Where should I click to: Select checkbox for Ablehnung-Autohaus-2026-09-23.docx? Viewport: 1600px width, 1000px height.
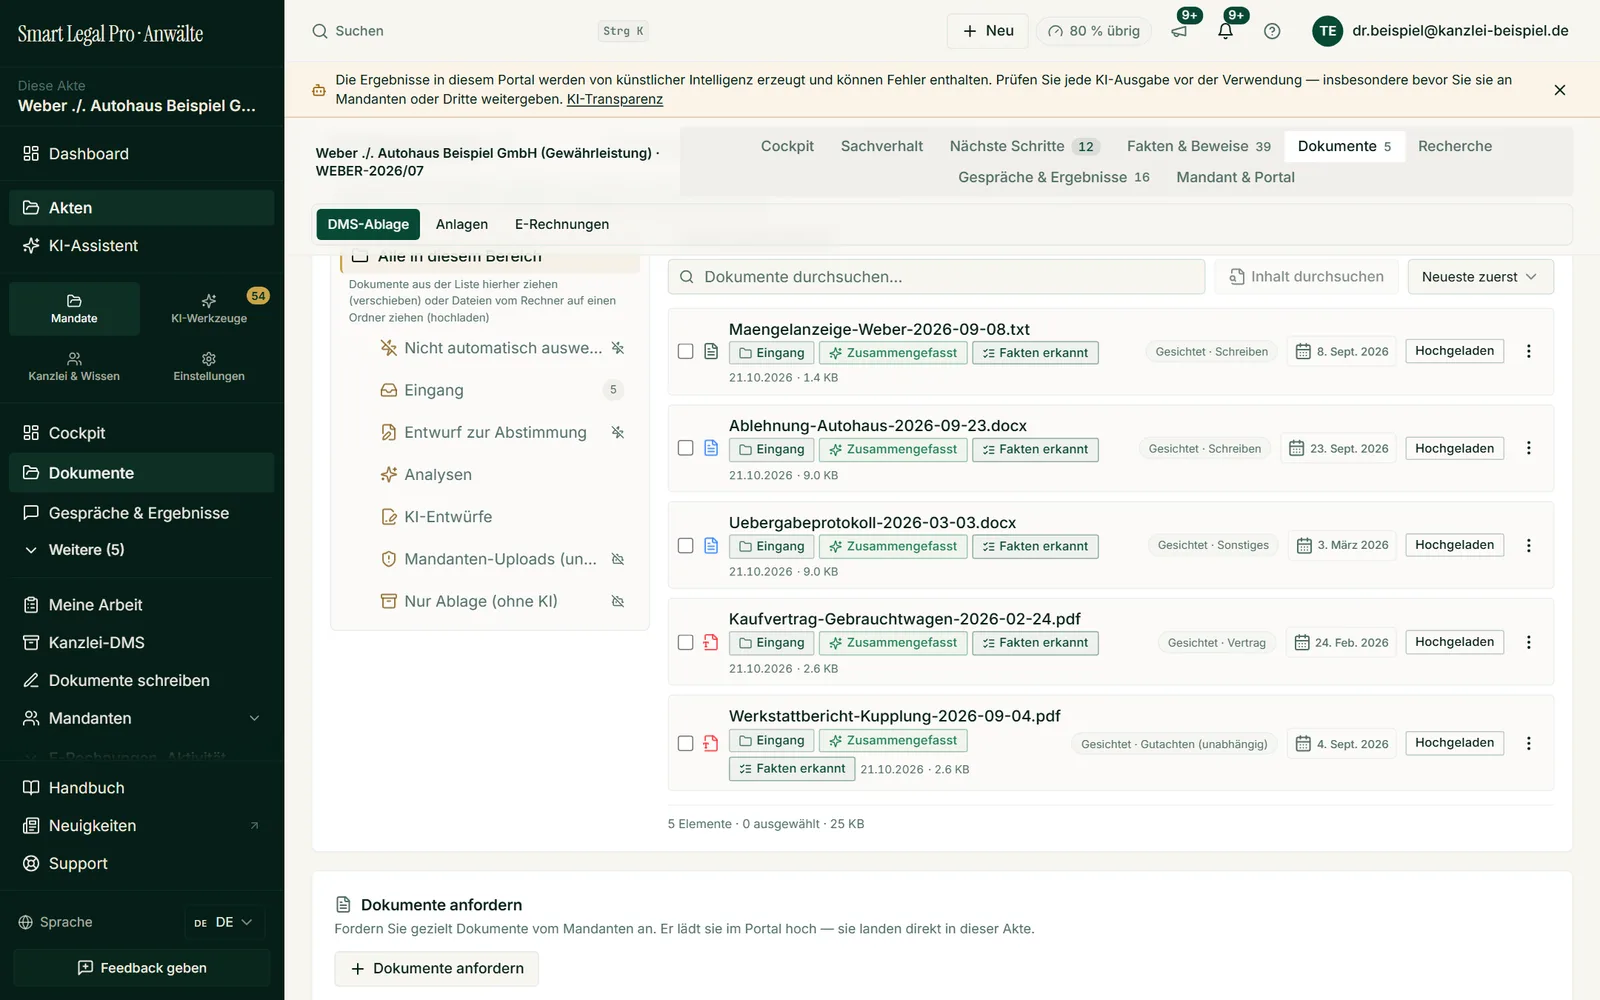point(685,448)
